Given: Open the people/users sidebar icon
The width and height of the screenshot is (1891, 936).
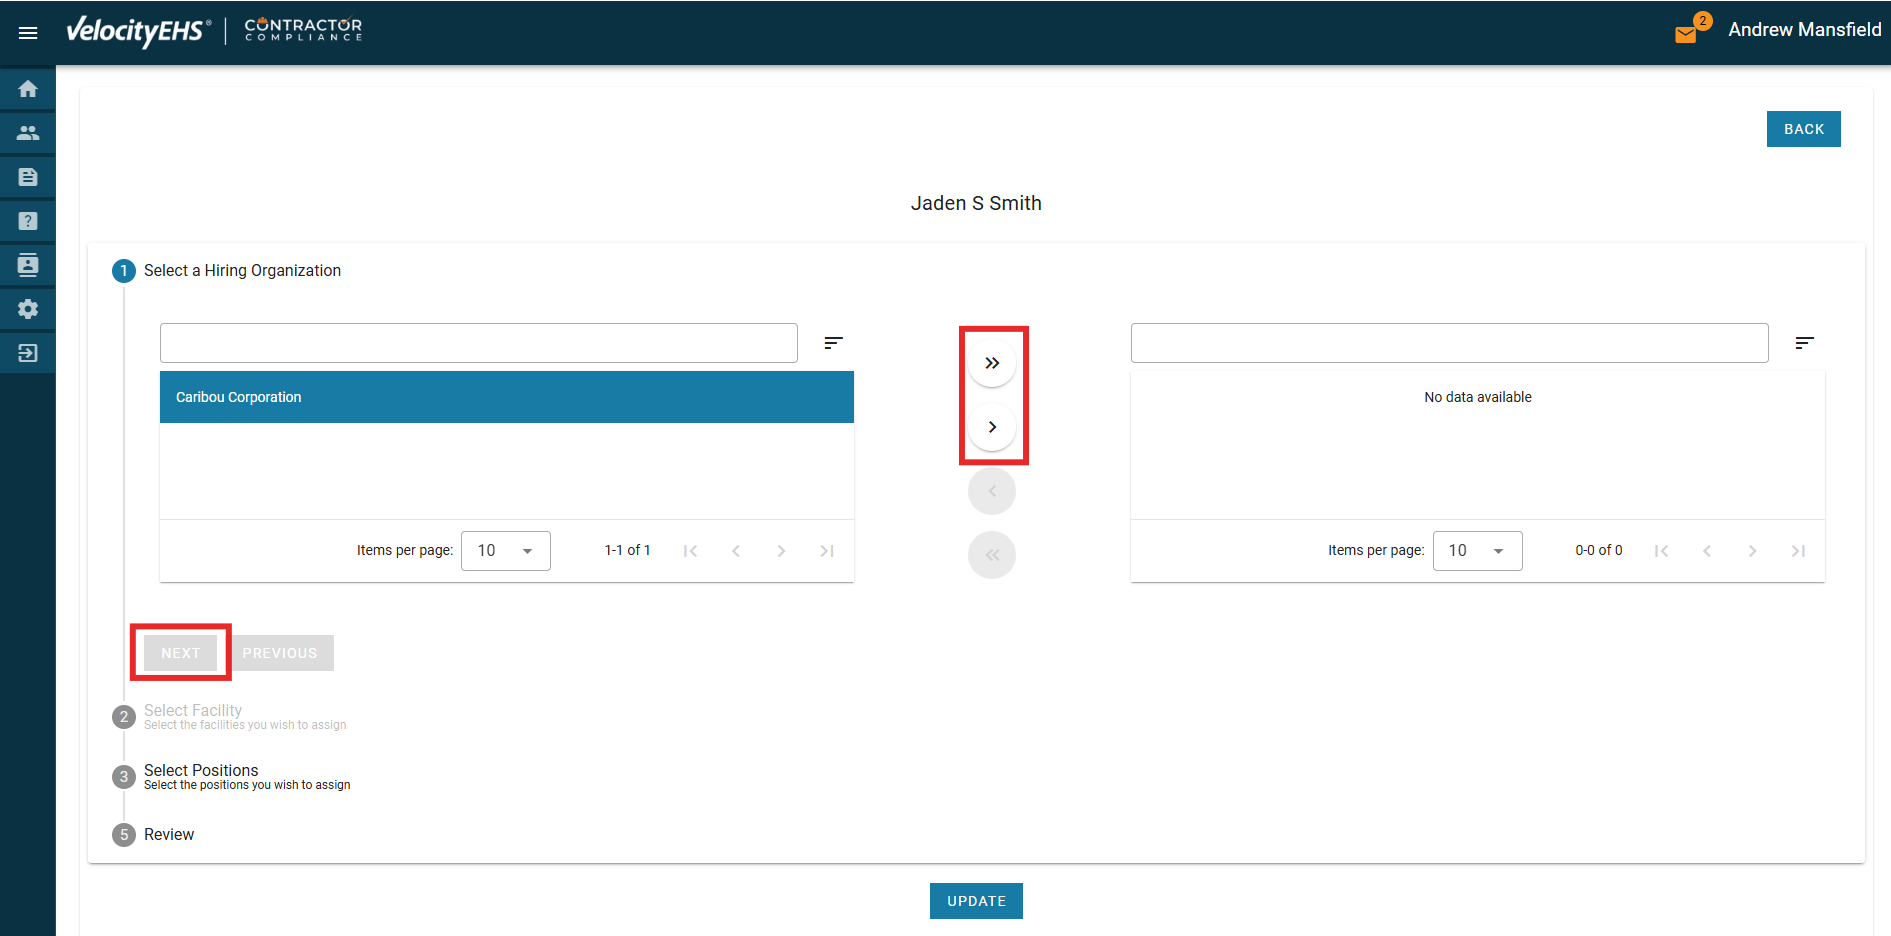Looking at the screenshot, I should [x=28, y=133].
